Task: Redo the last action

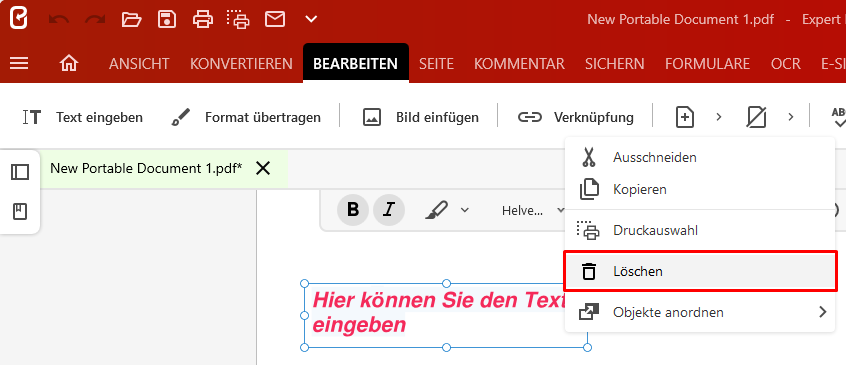Action: 95,20
